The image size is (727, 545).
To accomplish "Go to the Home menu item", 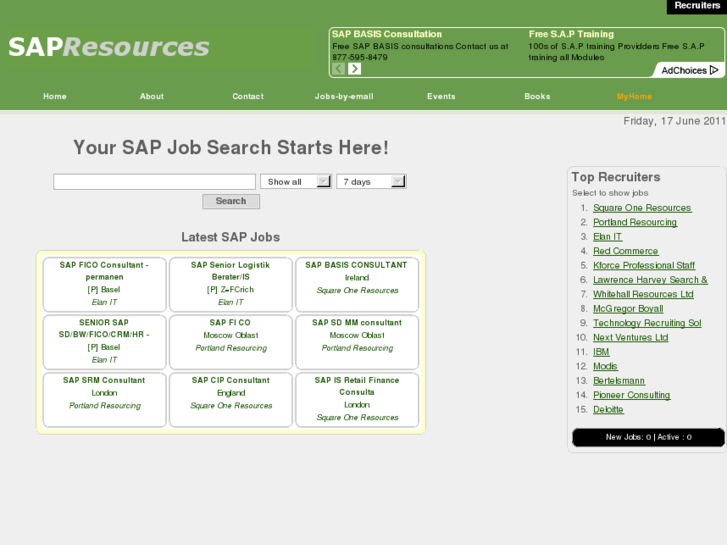I will coord(55,96).
